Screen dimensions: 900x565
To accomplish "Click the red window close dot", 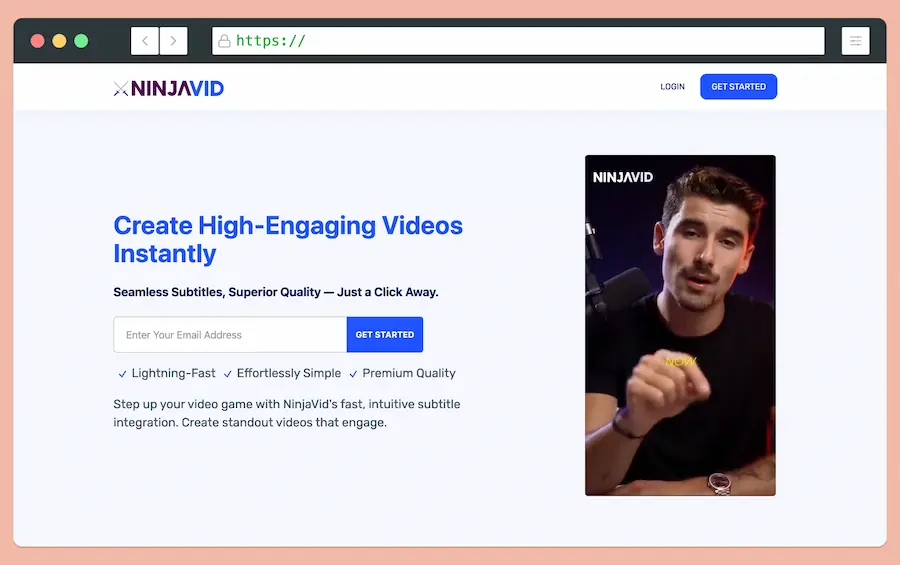I will click(x=37, y=41).
